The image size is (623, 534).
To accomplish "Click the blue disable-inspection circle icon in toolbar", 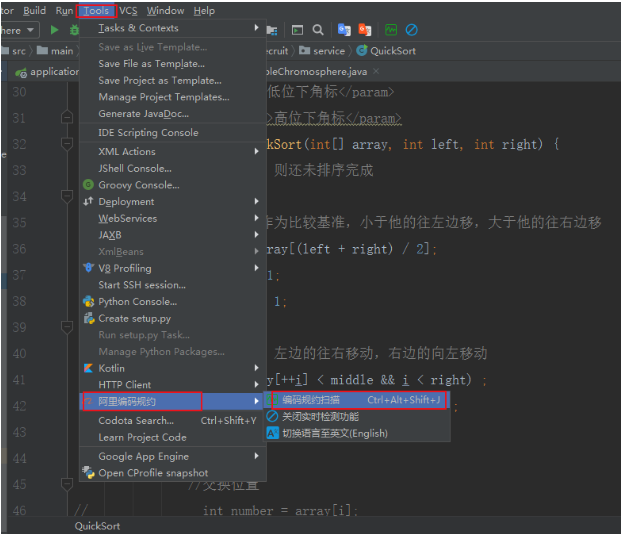I will coord(412,30).
